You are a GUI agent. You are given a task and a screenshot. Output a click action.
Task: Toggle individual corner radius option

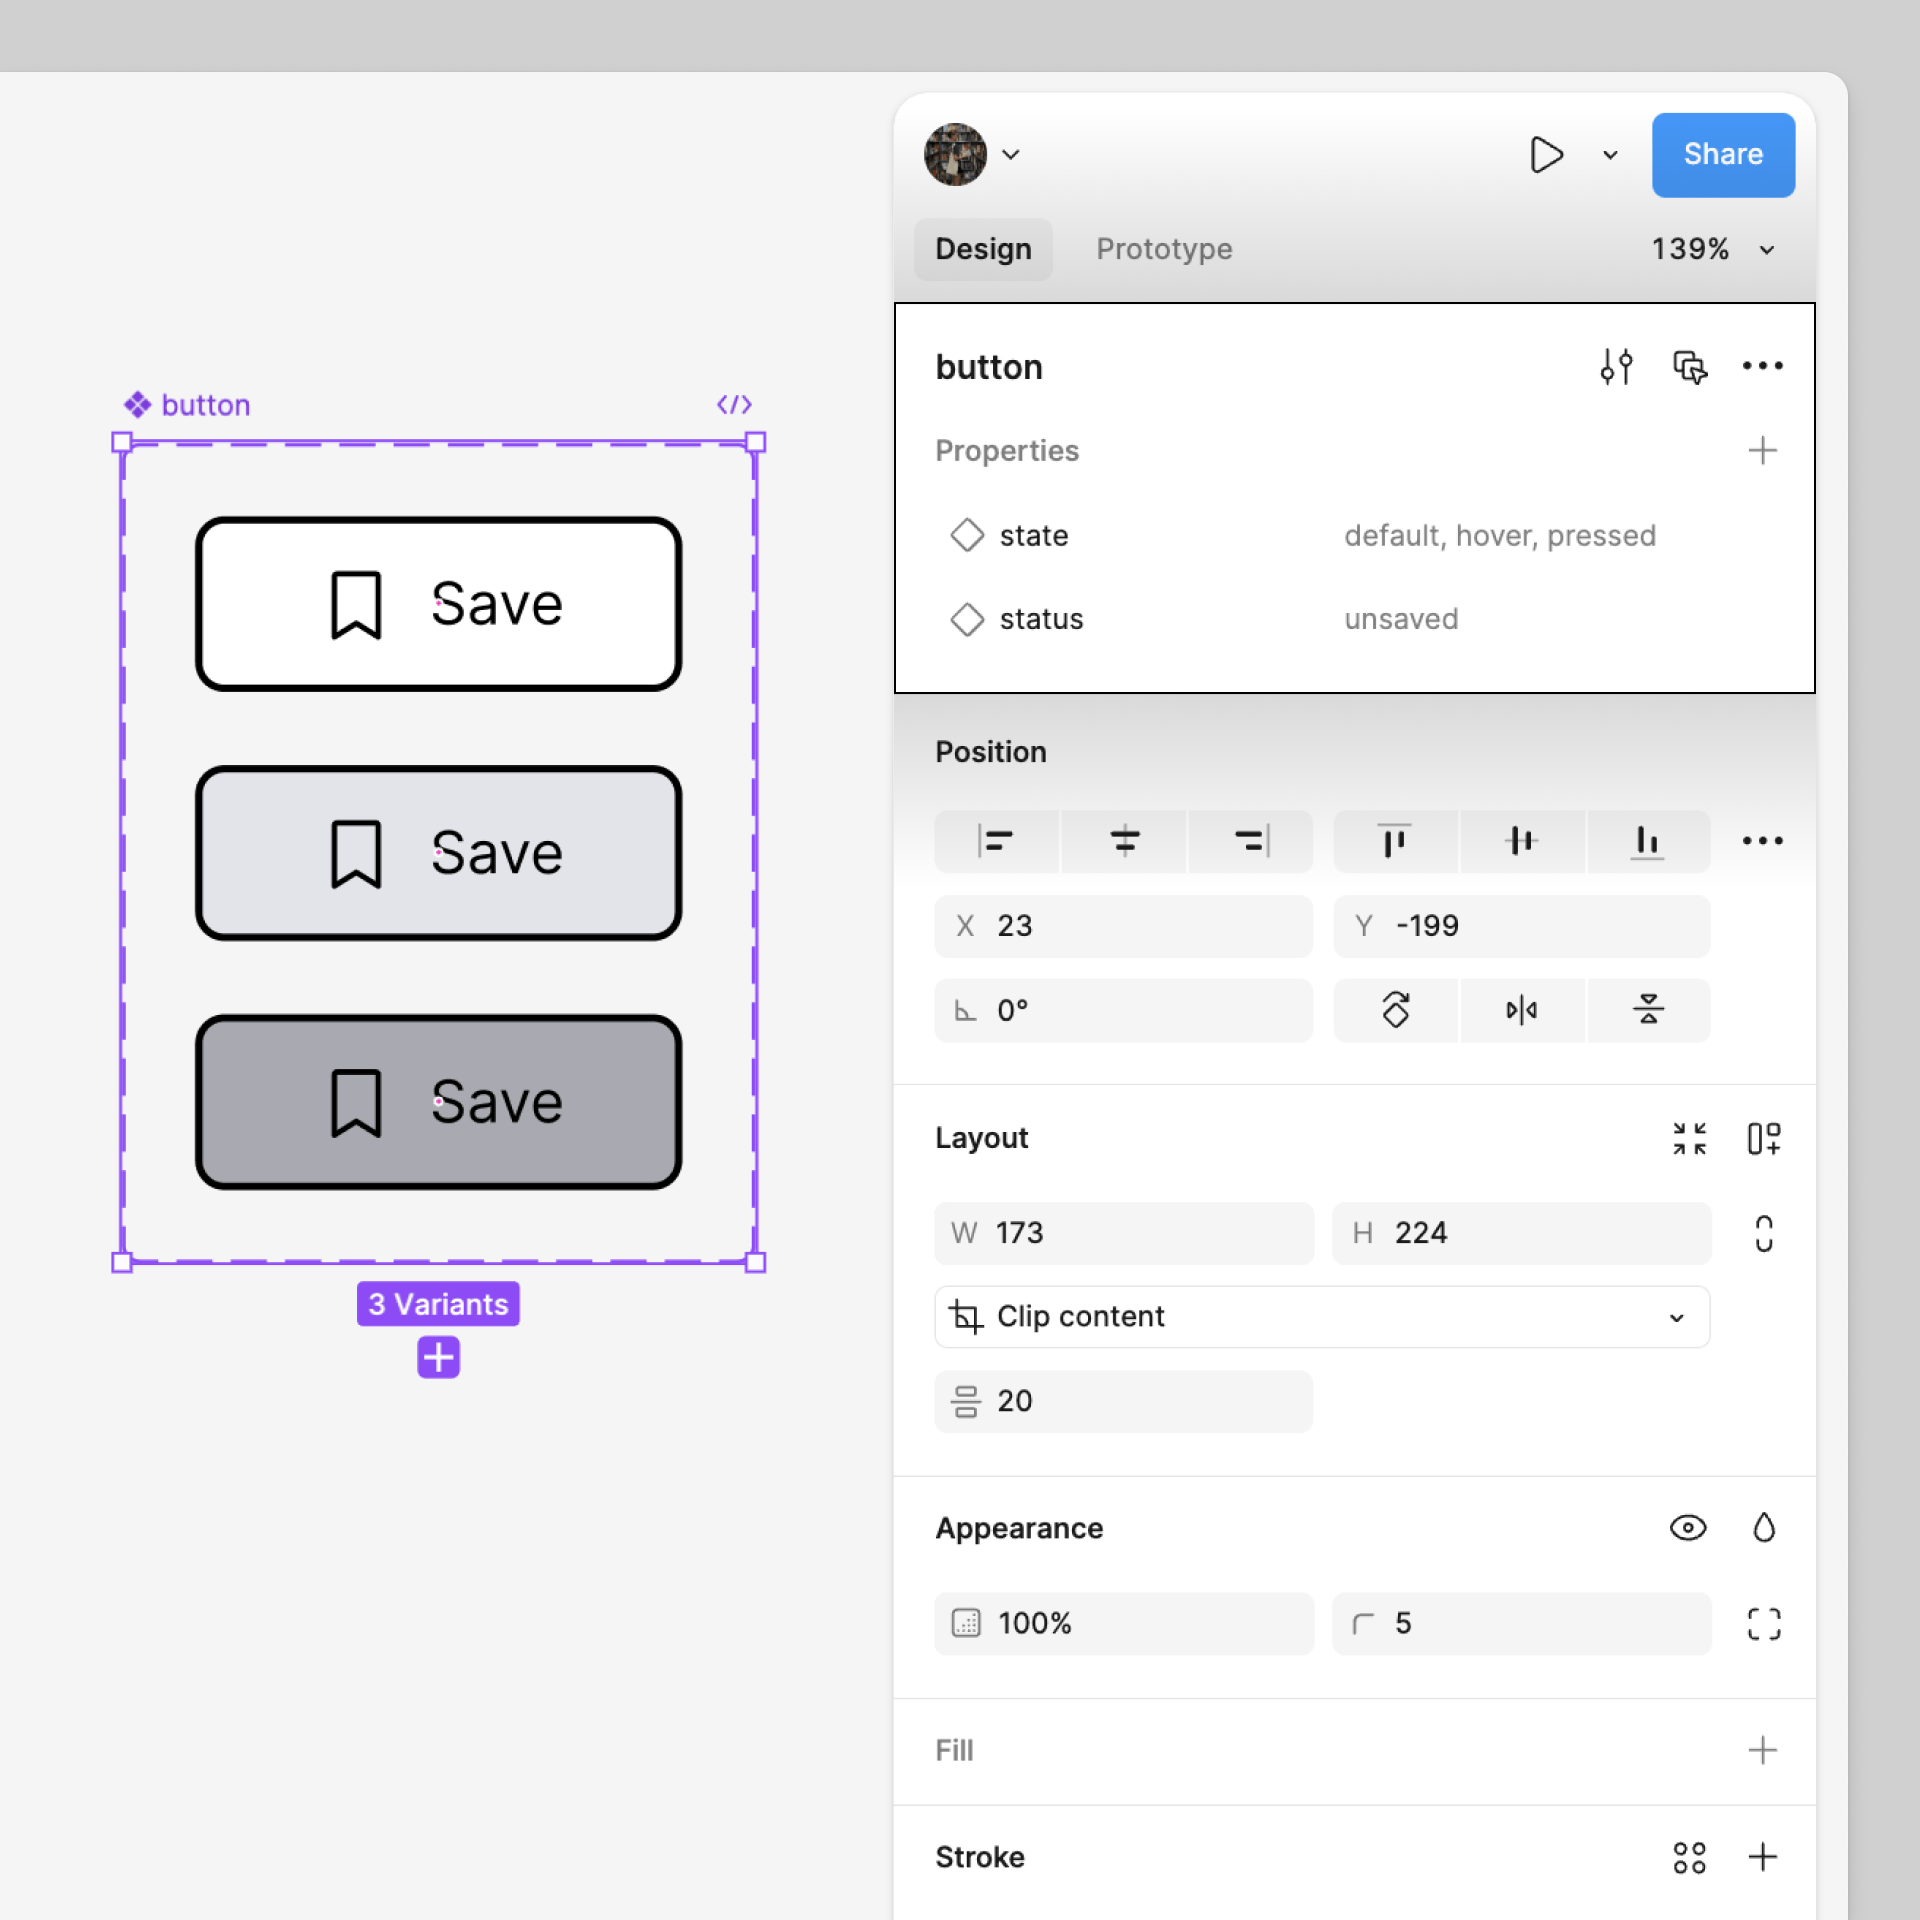click(x=1764, y=1623)
